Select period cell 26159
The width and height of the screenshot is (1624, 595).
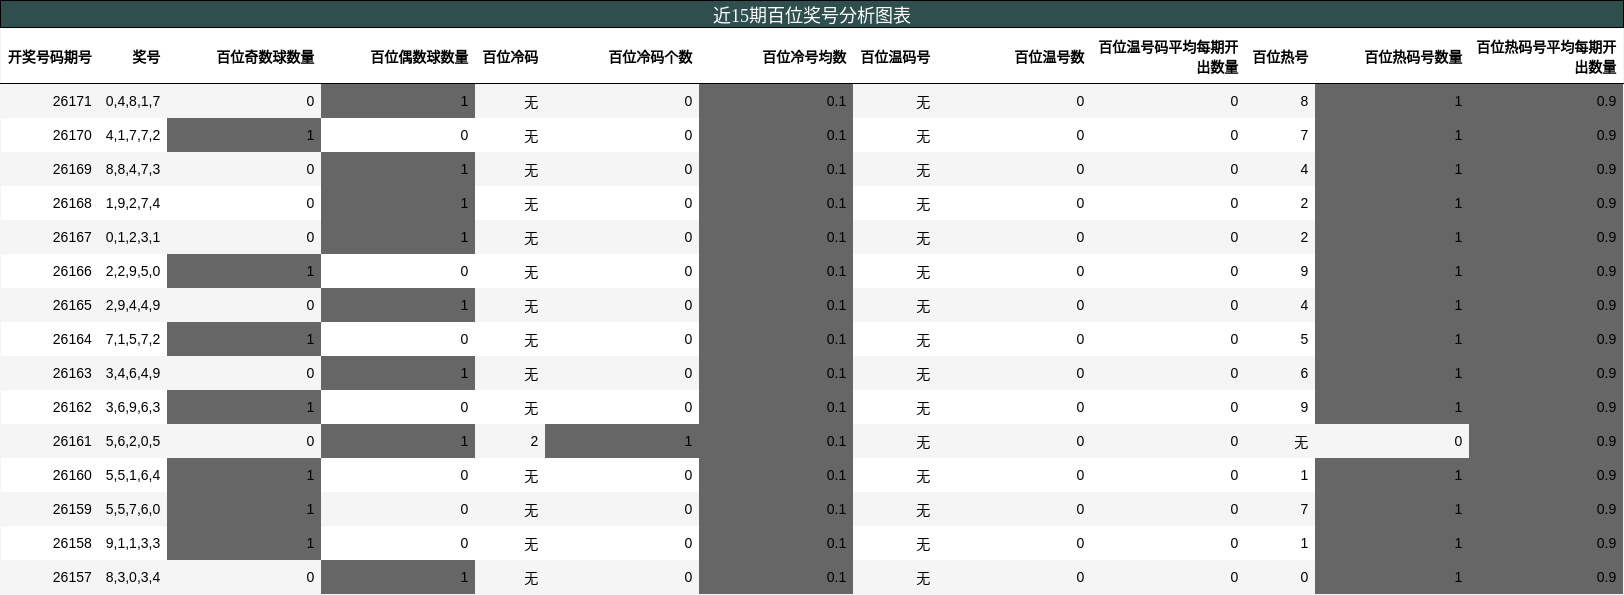click(72, 509)
